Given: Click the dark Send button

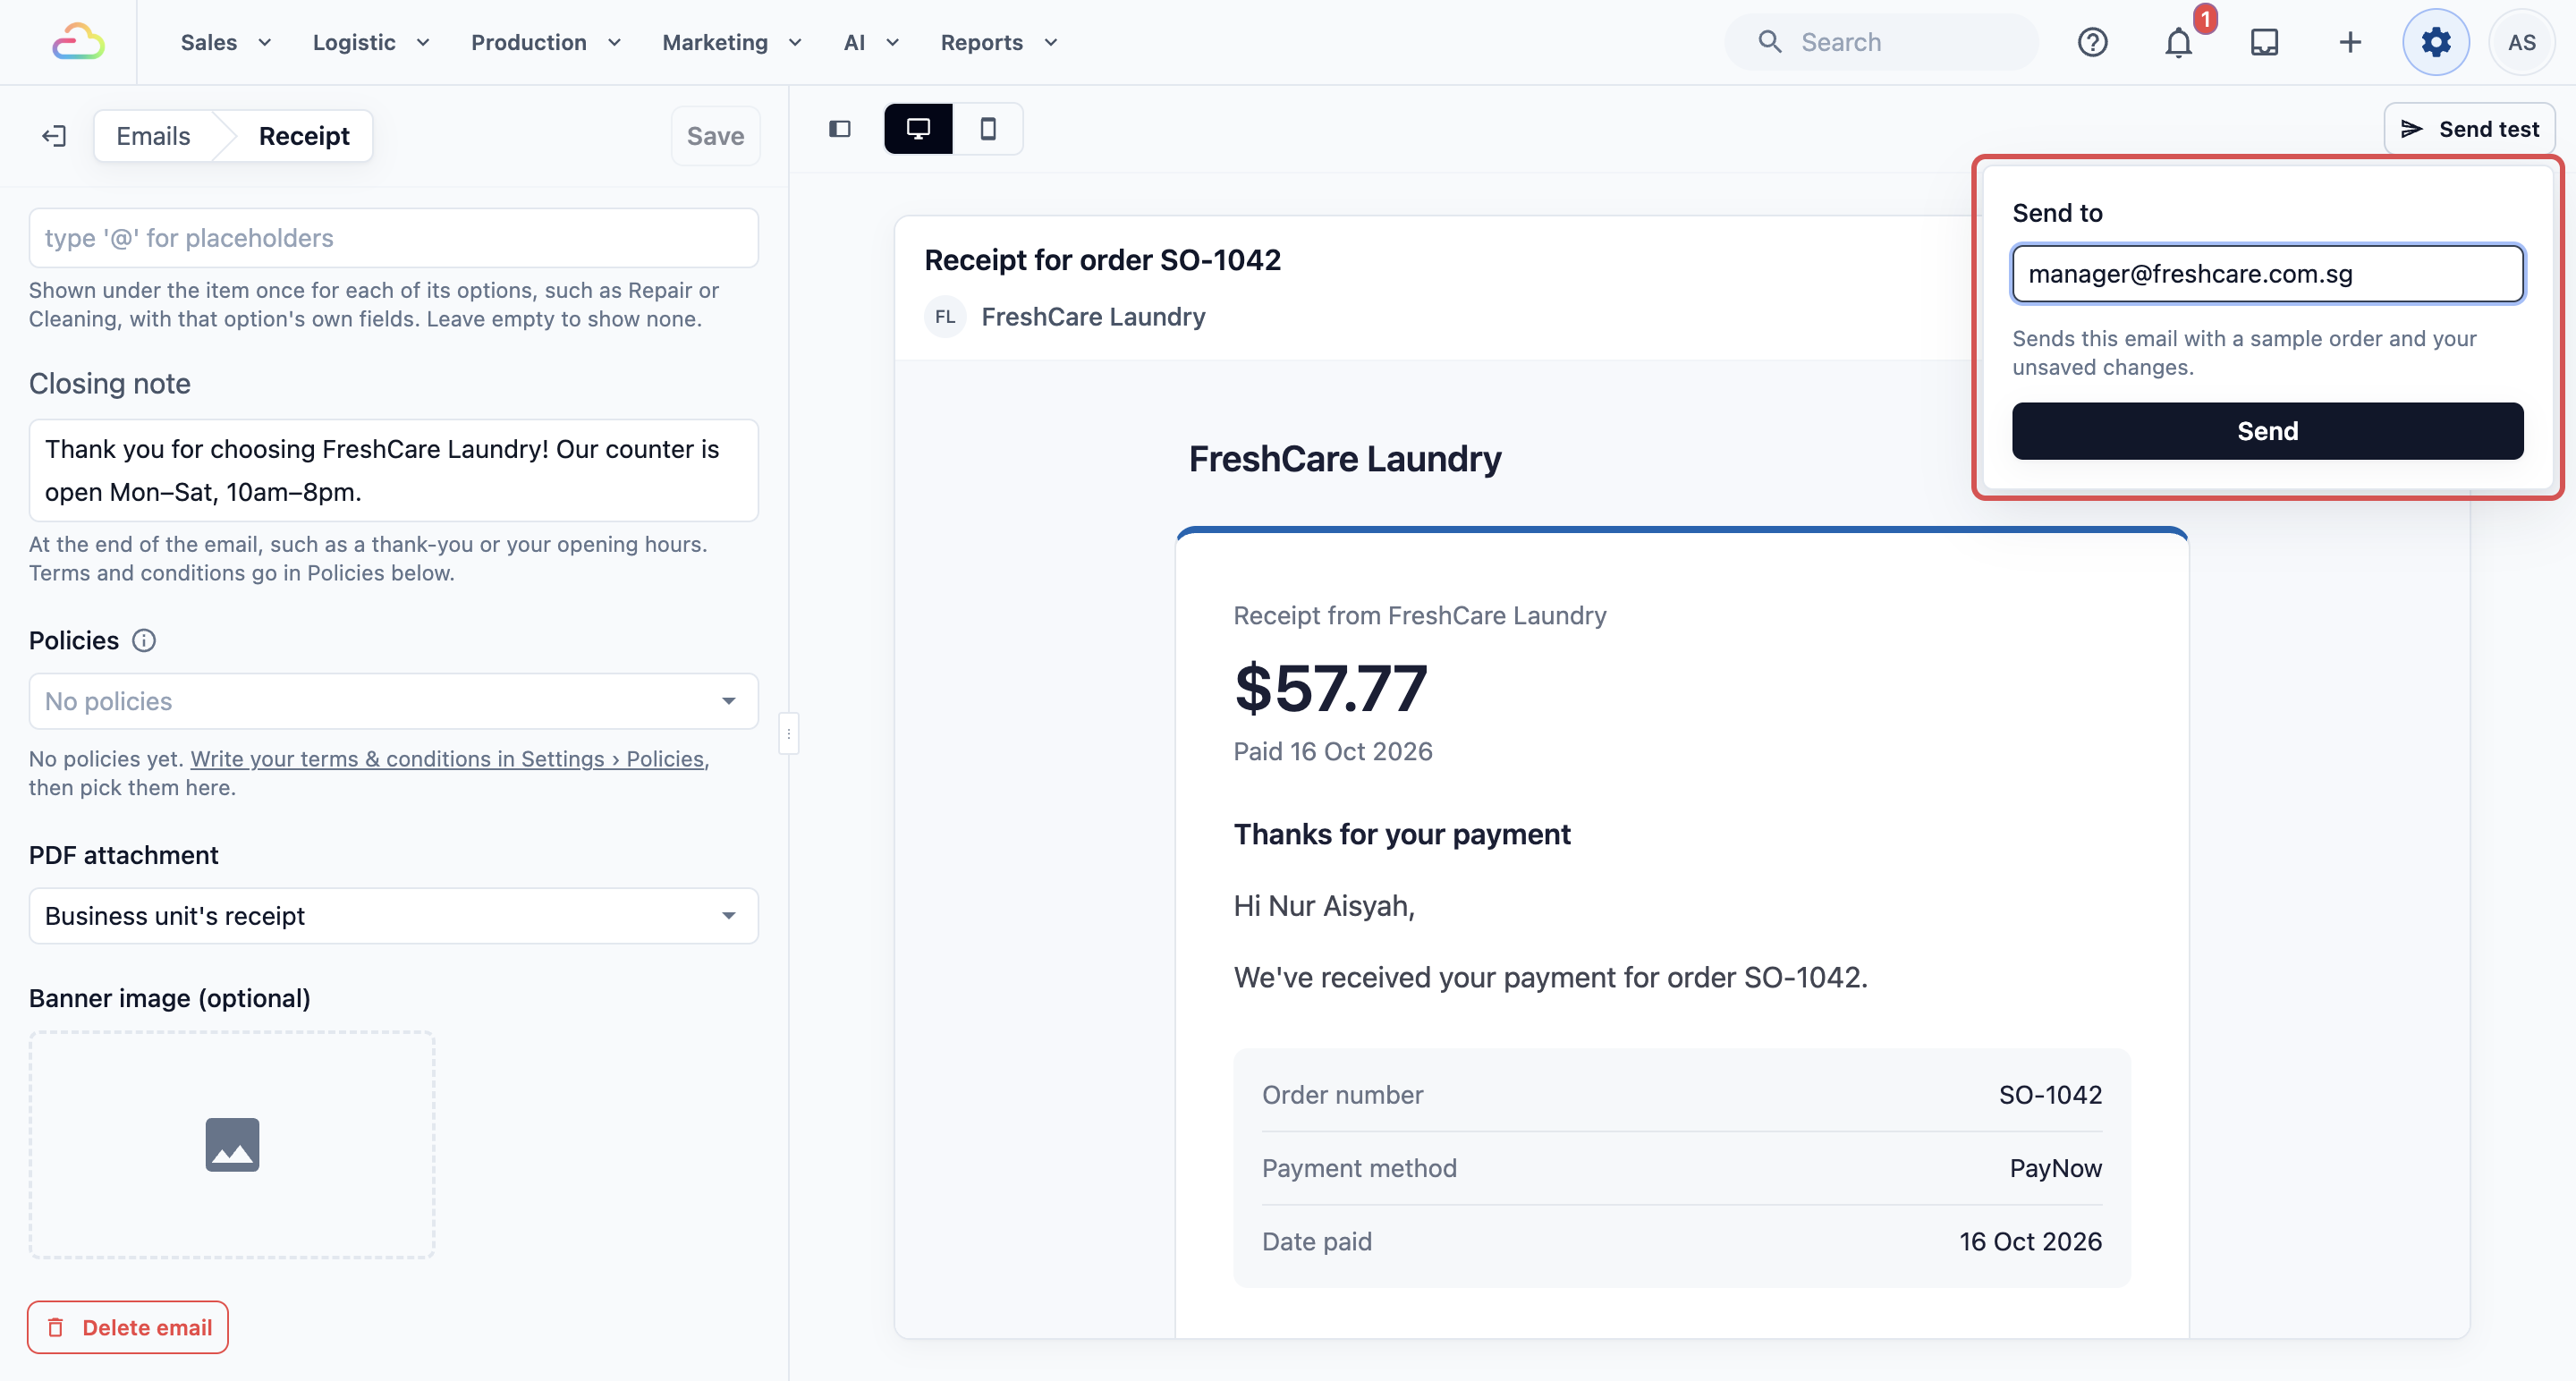Looking at the screenshot, I should pyautogui.click(x=2267, y=431).
